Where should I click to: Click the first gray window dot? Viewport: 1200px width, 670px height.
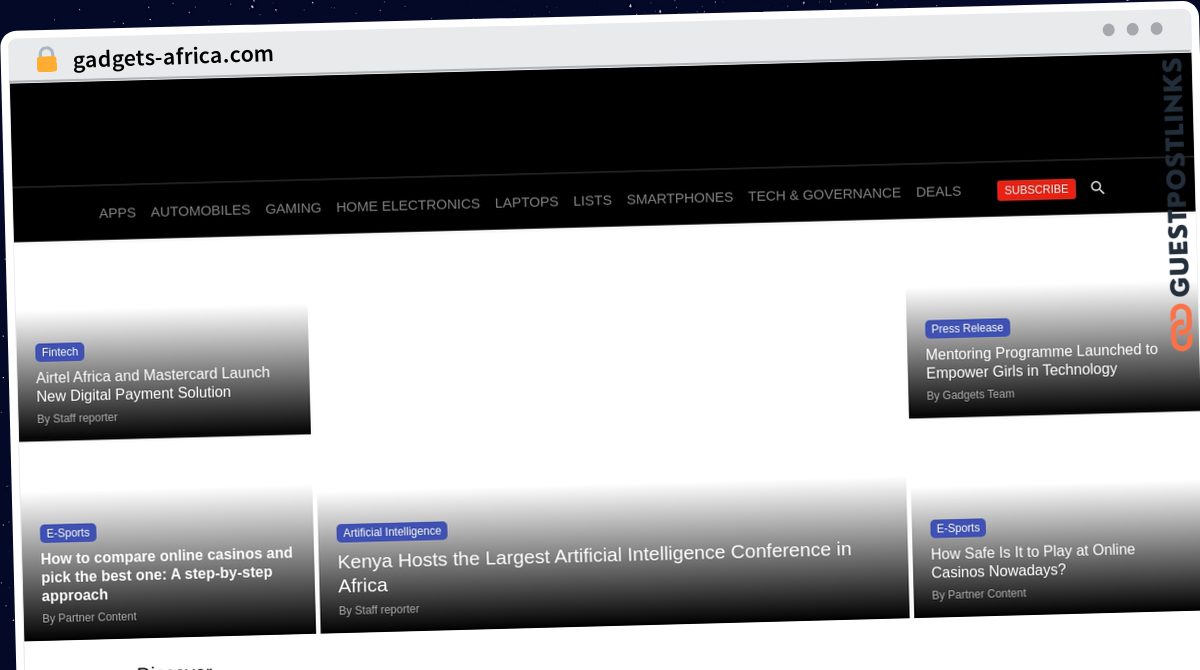click(1108, 30)
